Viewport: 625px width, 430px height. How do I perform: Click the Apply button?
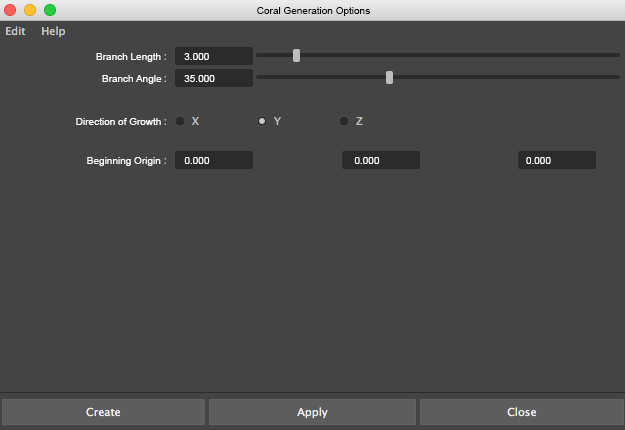312,412
